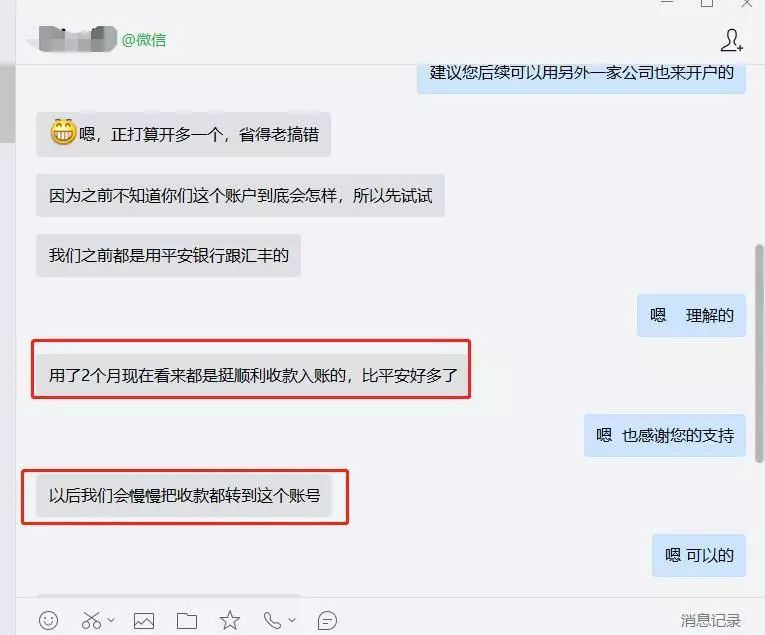Click the scissors screenshot tool icon
The height and width of the screenshot is (635, 765).
pos(91,620)
